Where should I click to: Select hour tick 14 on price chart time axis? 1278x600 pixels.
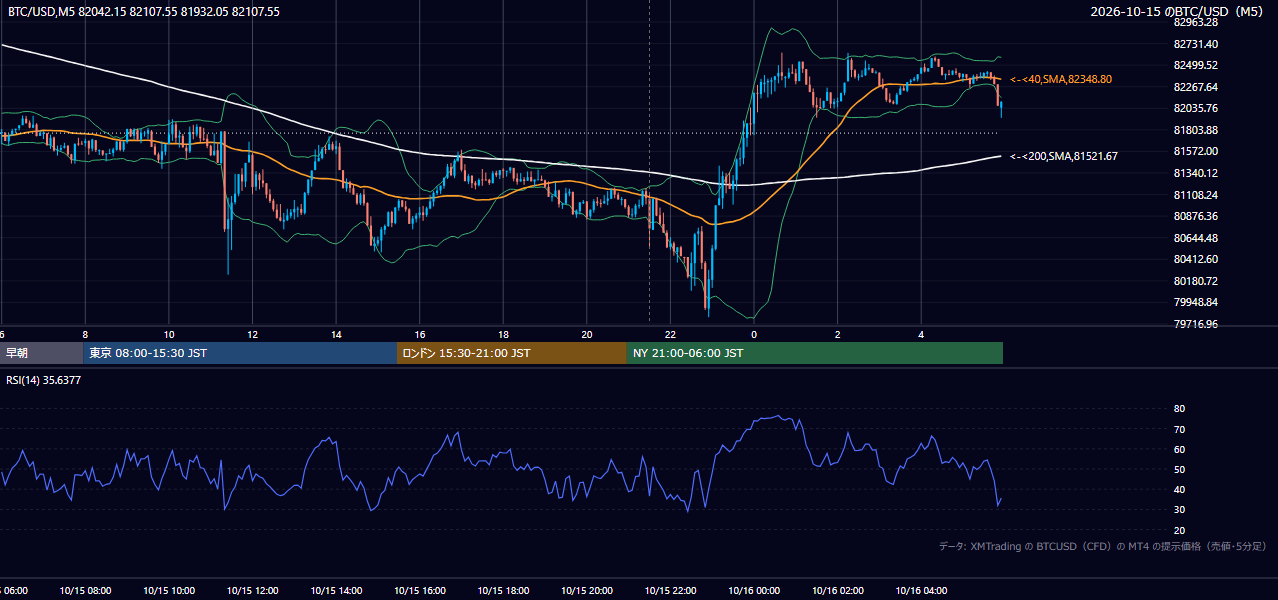(x=336, y=335)
